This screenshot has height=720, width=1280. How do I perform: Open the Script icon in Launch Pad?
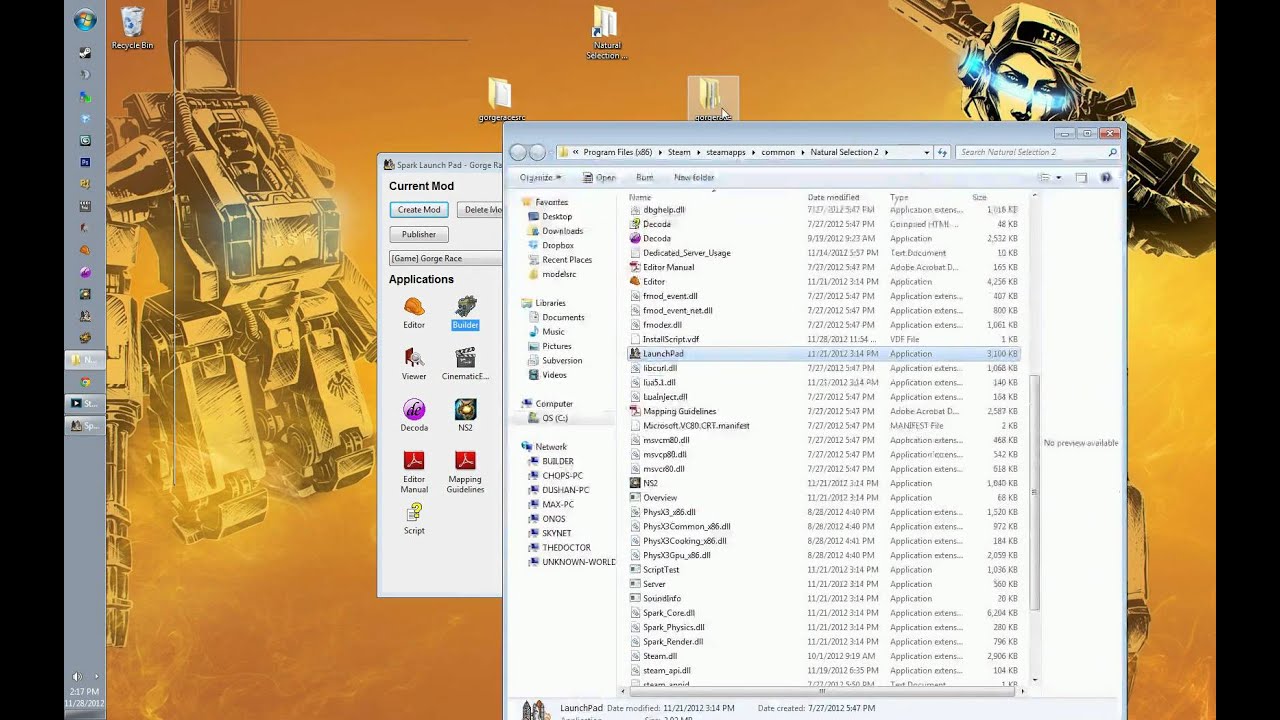pos(414,518)
